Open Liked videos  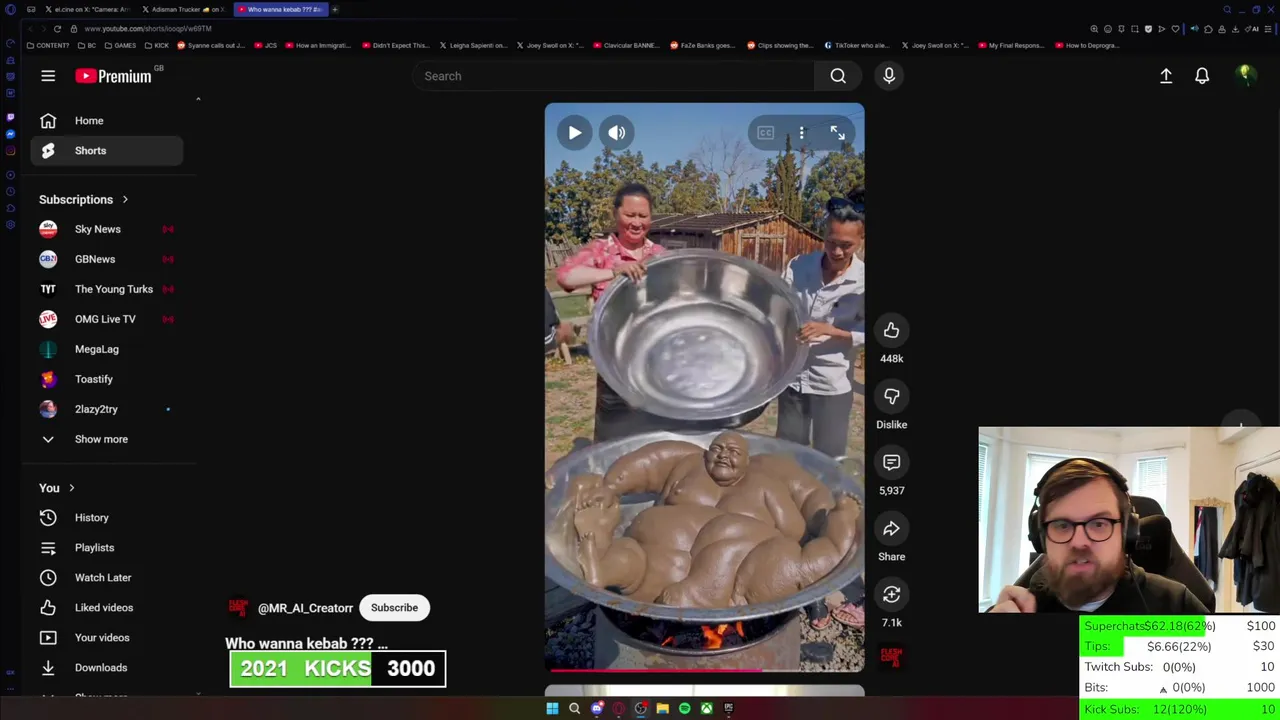(x=107, y=608)
